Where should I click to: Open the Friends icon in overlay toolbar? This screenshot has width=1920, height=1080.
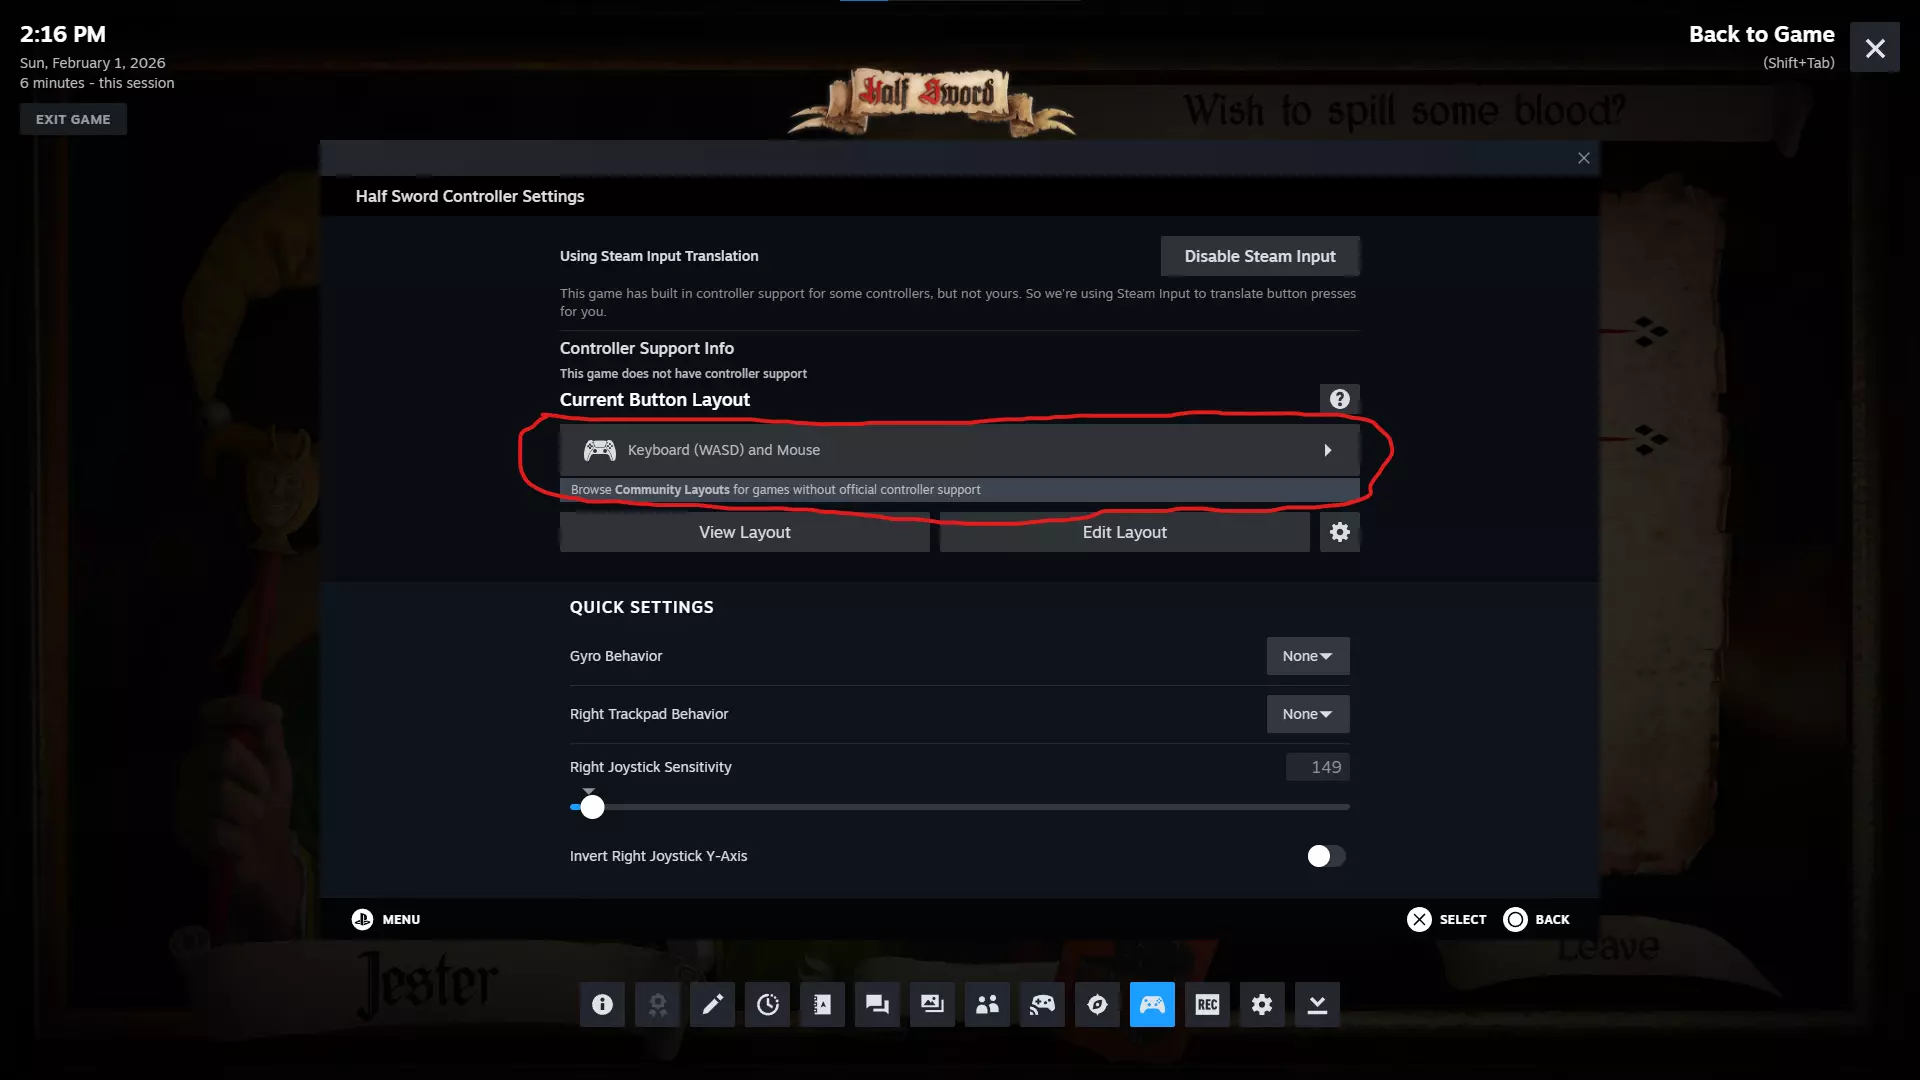[987, 1004]
